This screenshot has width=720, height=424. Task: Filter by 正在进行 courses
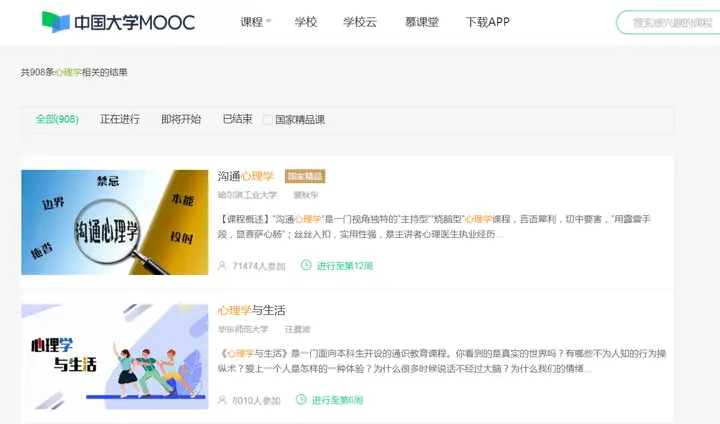120,119
